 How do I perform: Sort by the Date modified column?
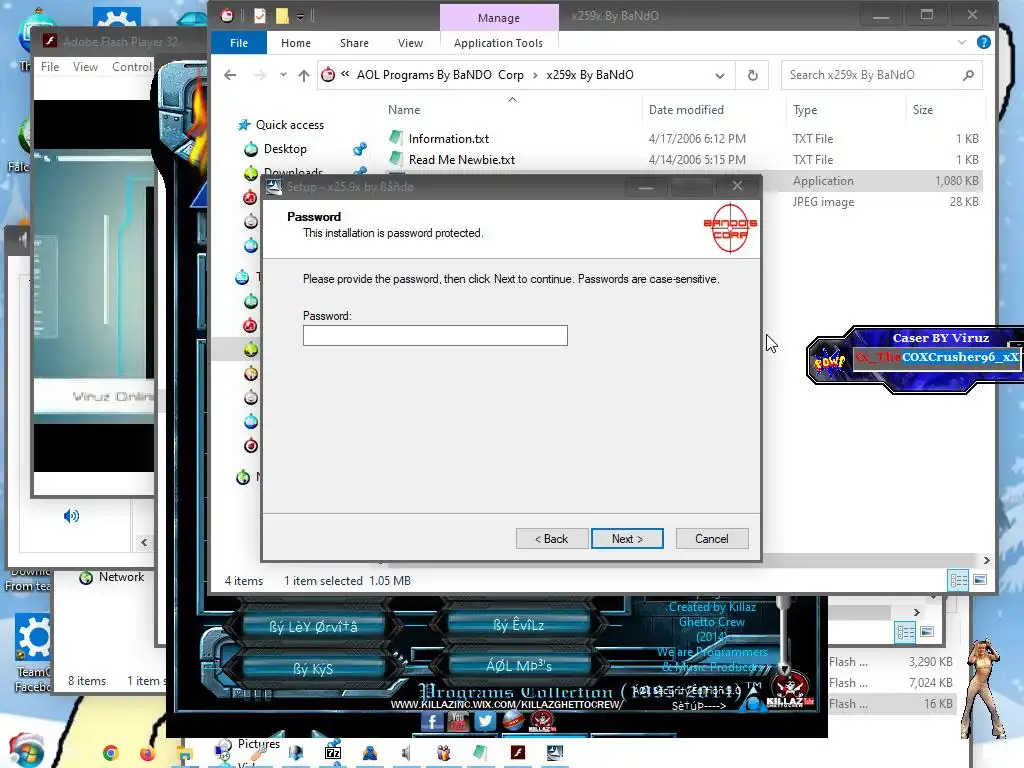click(x=686, y=110)
